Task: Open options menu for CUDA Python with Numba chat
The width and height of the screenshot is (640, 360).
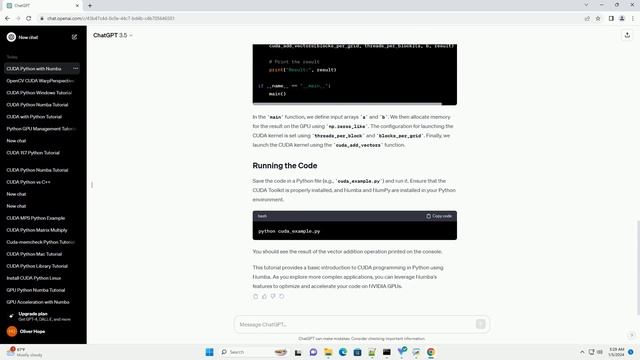Action: coord(76,69)
